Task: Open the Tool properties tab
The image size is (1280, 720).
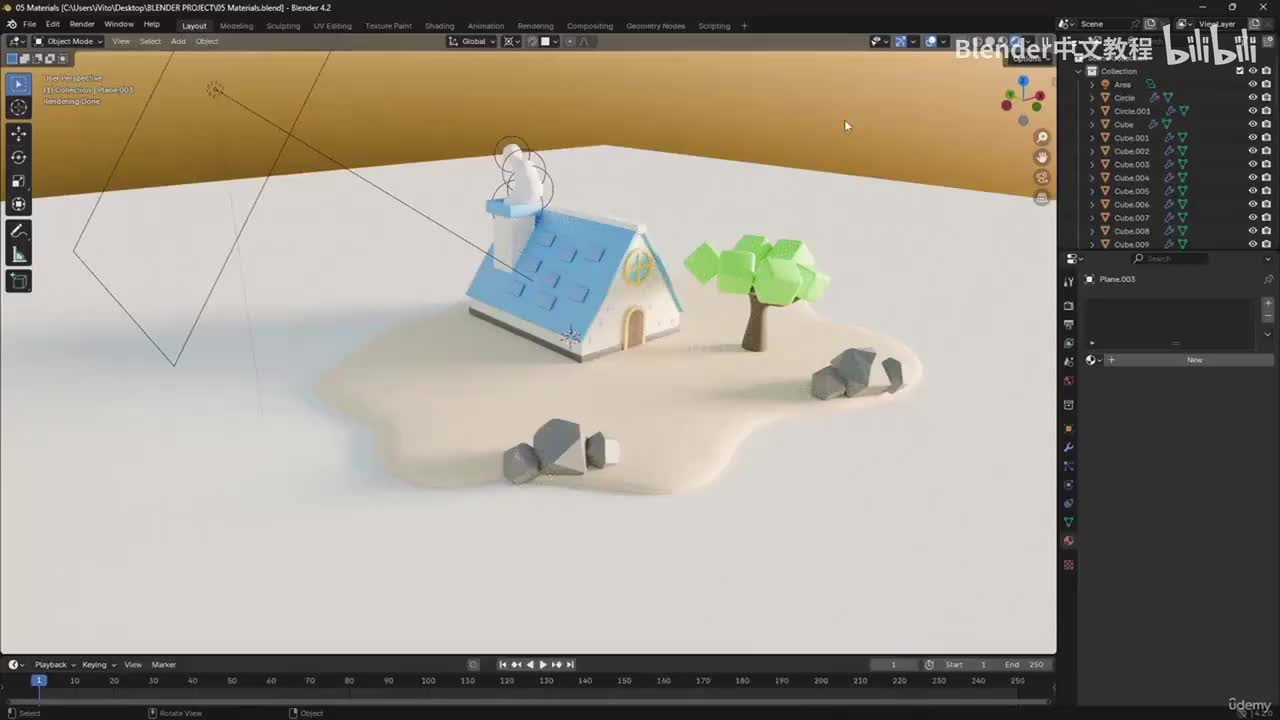Action: click(1068, 282)
